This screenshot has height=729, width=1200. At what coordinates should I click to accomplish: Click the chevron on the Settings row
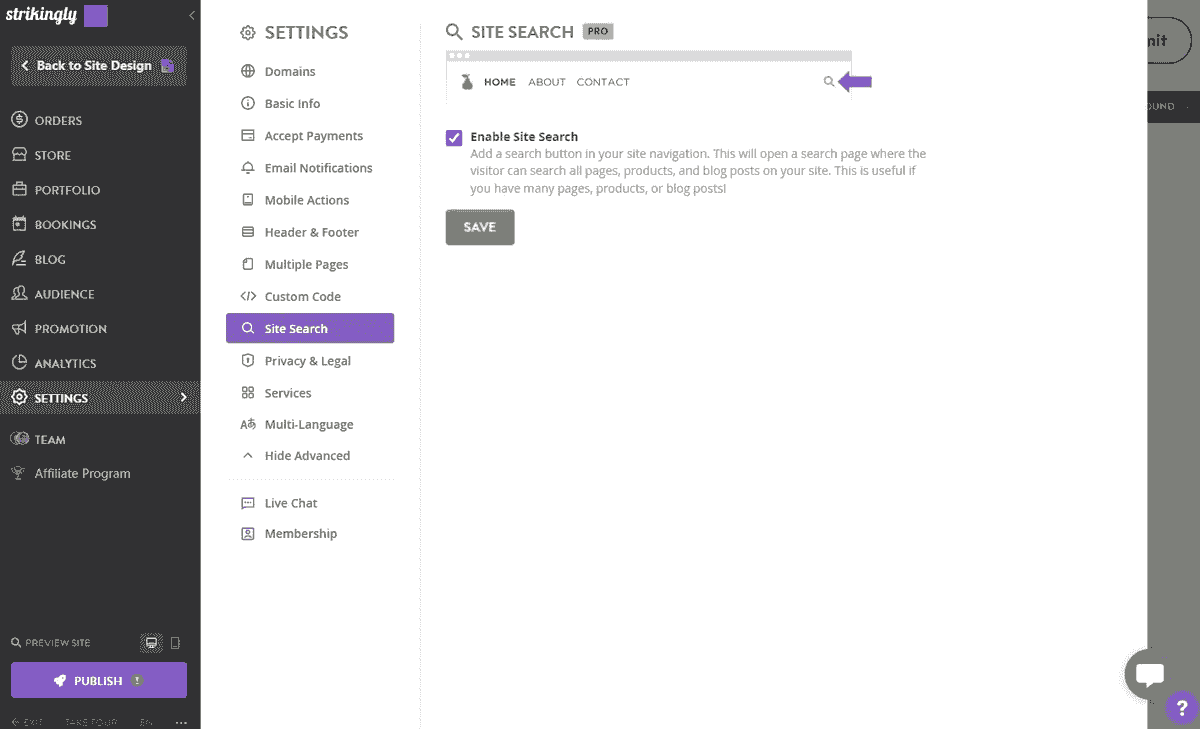point(184,397)
